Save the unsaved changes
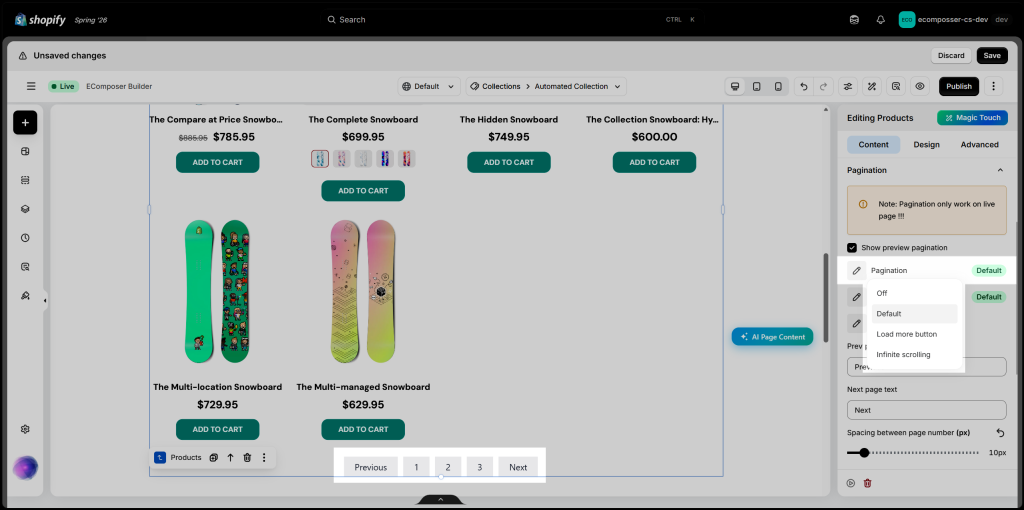Image resolution: width=1024 pixels, height=510 pixels. 992,56
